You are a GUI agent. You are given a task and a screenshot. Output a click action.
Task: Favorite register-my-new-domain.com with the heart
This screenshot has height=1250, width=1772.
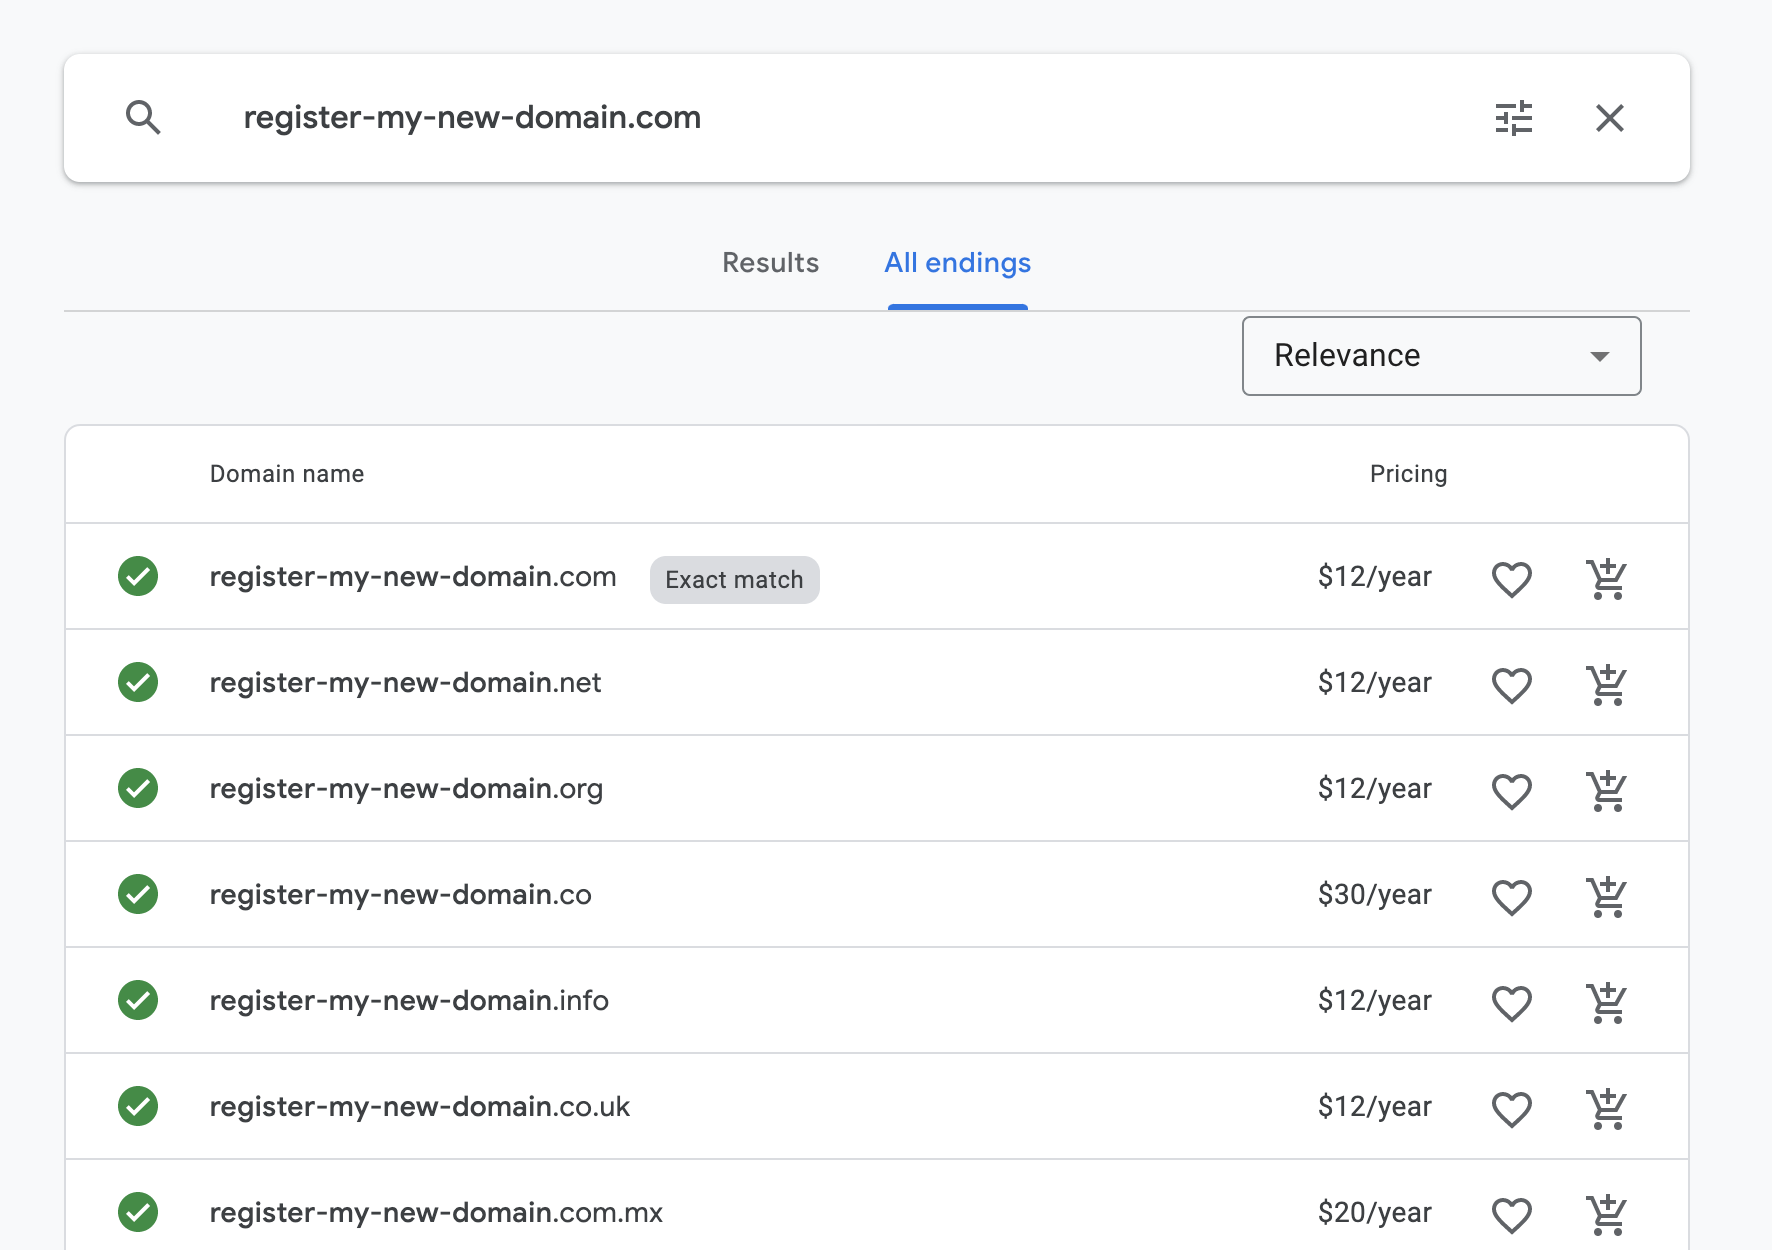[x=1511, y=578]
